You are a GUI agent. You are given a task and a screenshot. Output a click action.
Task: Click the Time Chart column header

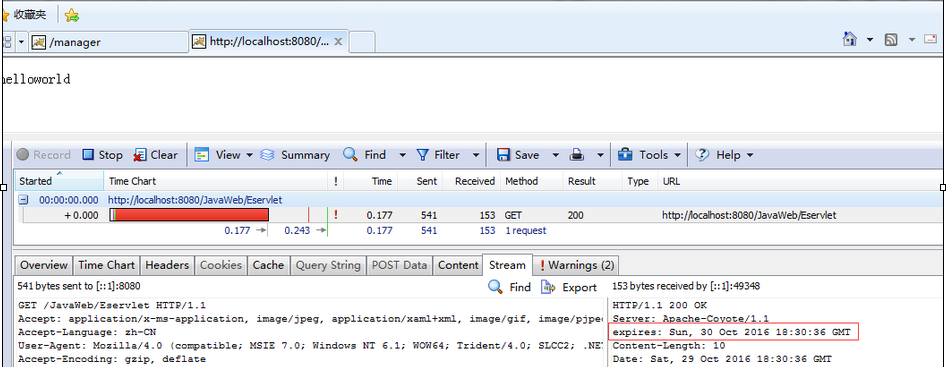(x=215, y=181)
